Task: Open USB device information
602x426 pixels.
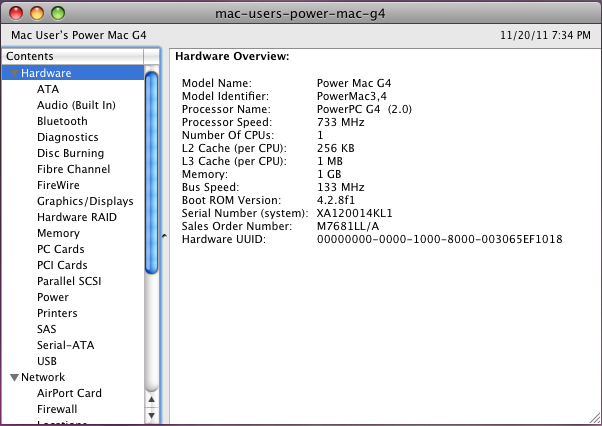Action: pyautogui.click(x=47, y=361)
